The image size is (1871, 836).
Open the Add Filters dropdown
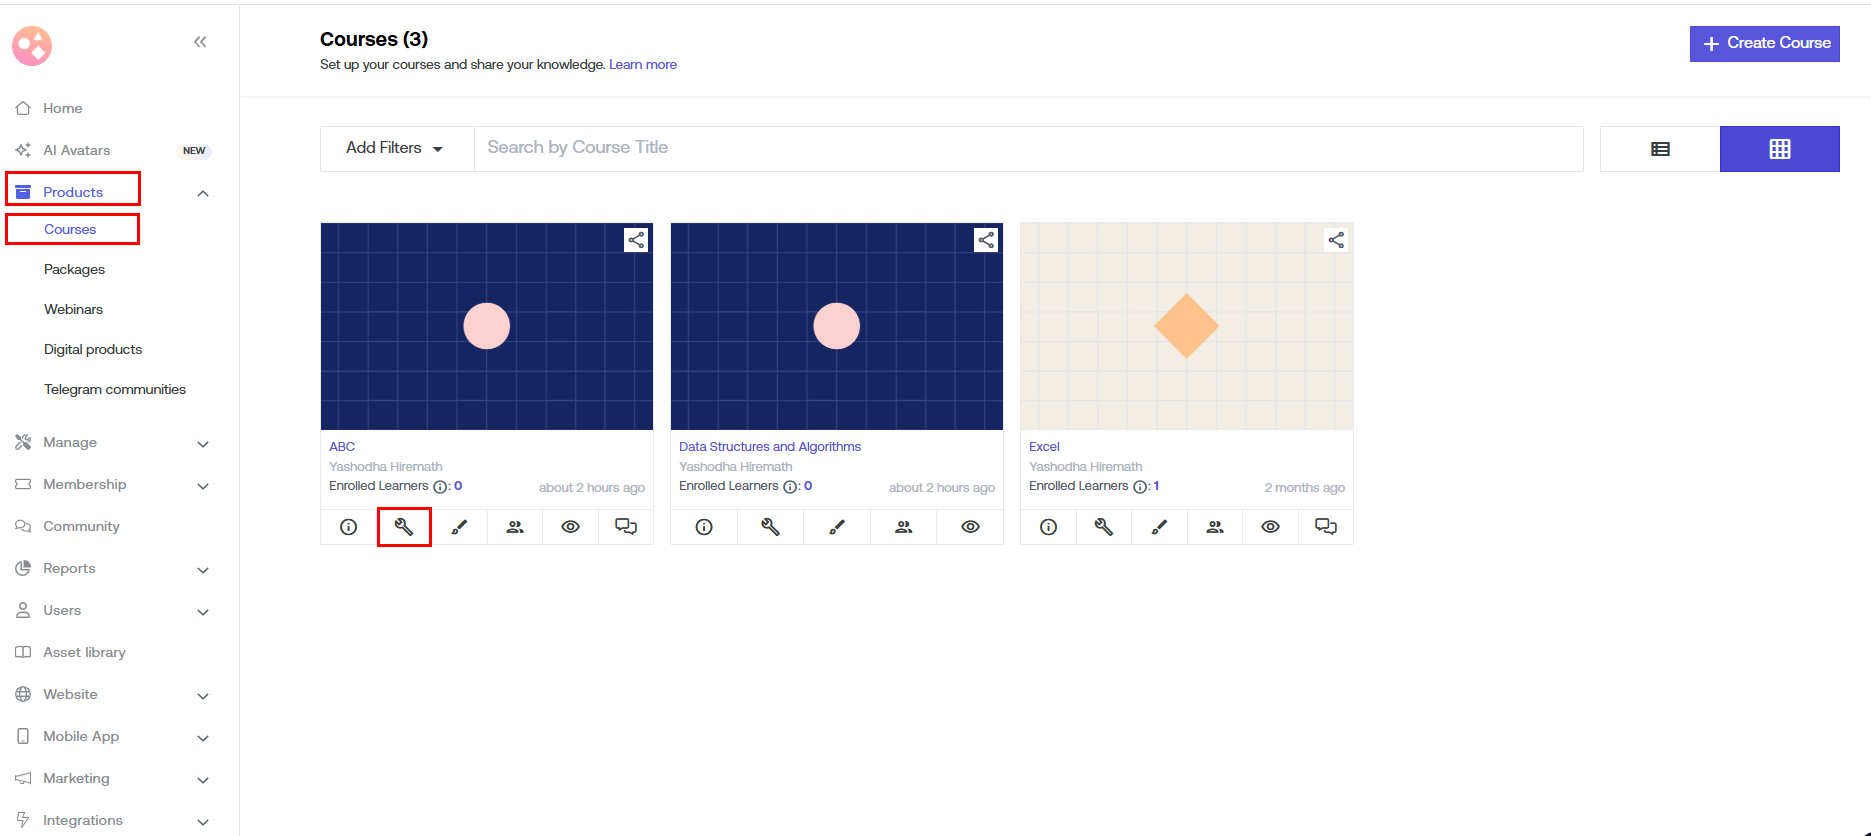pos(395,148)
